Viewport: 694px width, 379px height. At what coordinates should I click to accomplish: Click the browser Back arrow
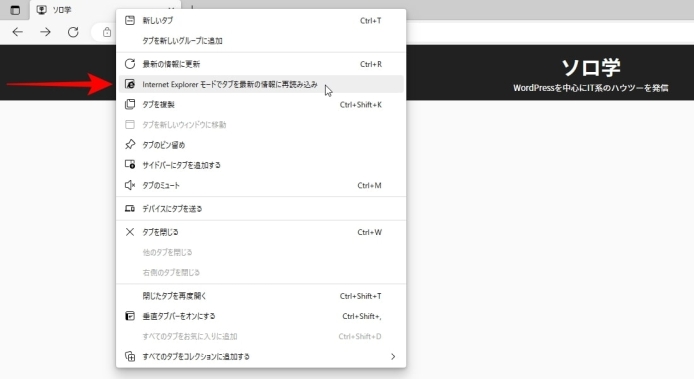pyautogui.click(x=17, y=32)
